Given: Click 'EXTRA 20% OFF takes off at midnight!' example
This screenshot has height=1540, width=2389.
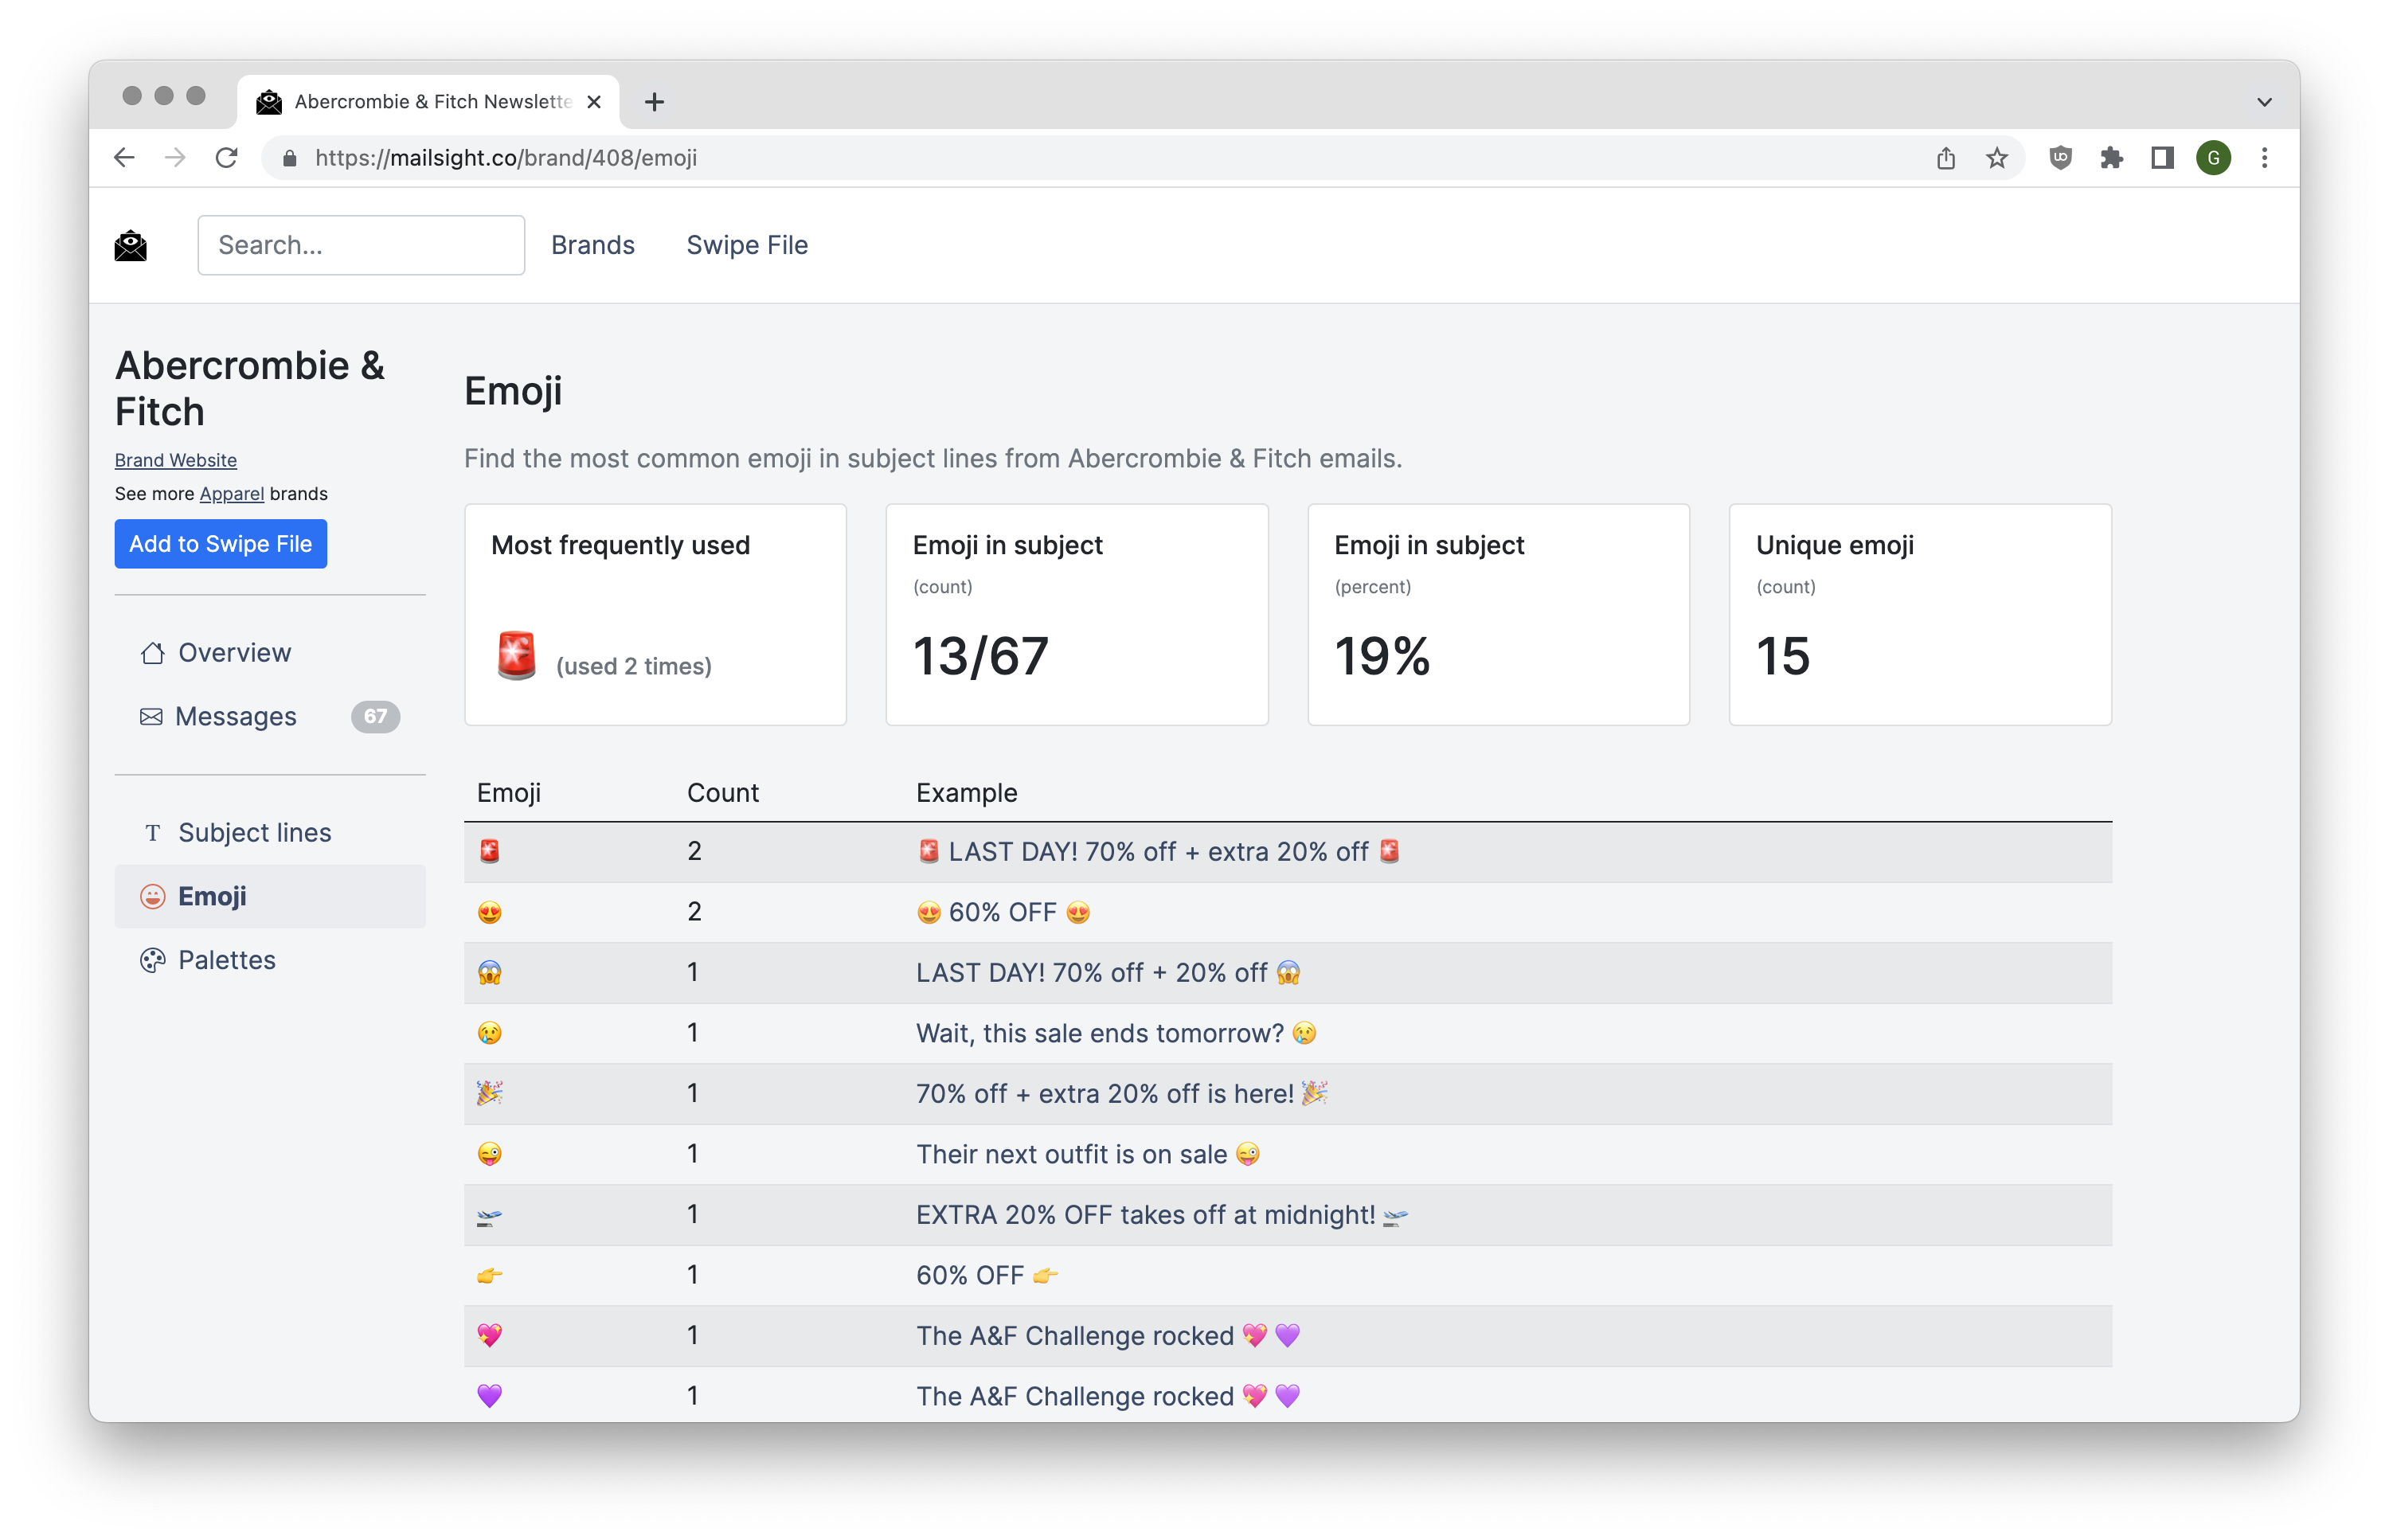Looking at the screenshot, I should (1162, 1215).
